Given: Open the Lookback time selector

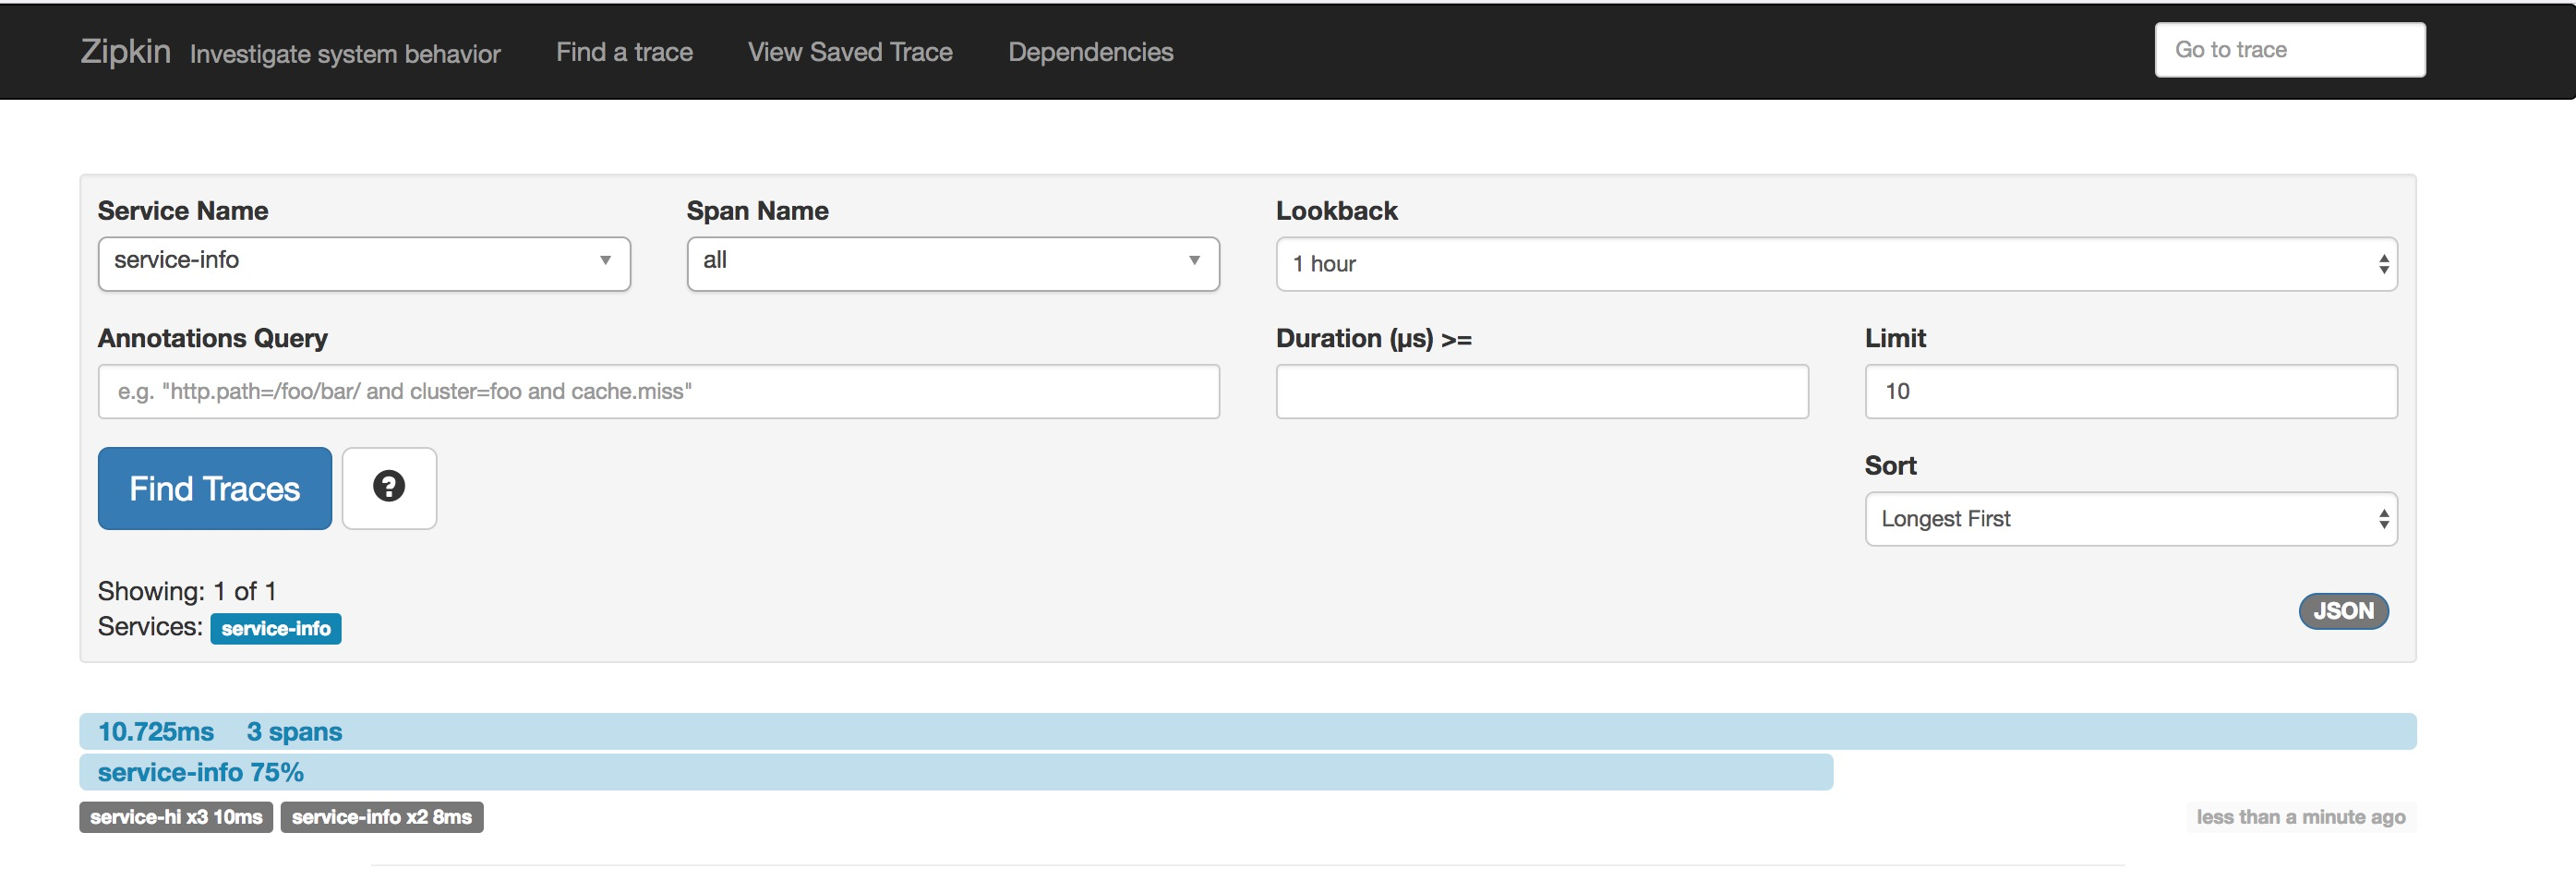Looking at the screenshot, I should [x=1835, y=264].
